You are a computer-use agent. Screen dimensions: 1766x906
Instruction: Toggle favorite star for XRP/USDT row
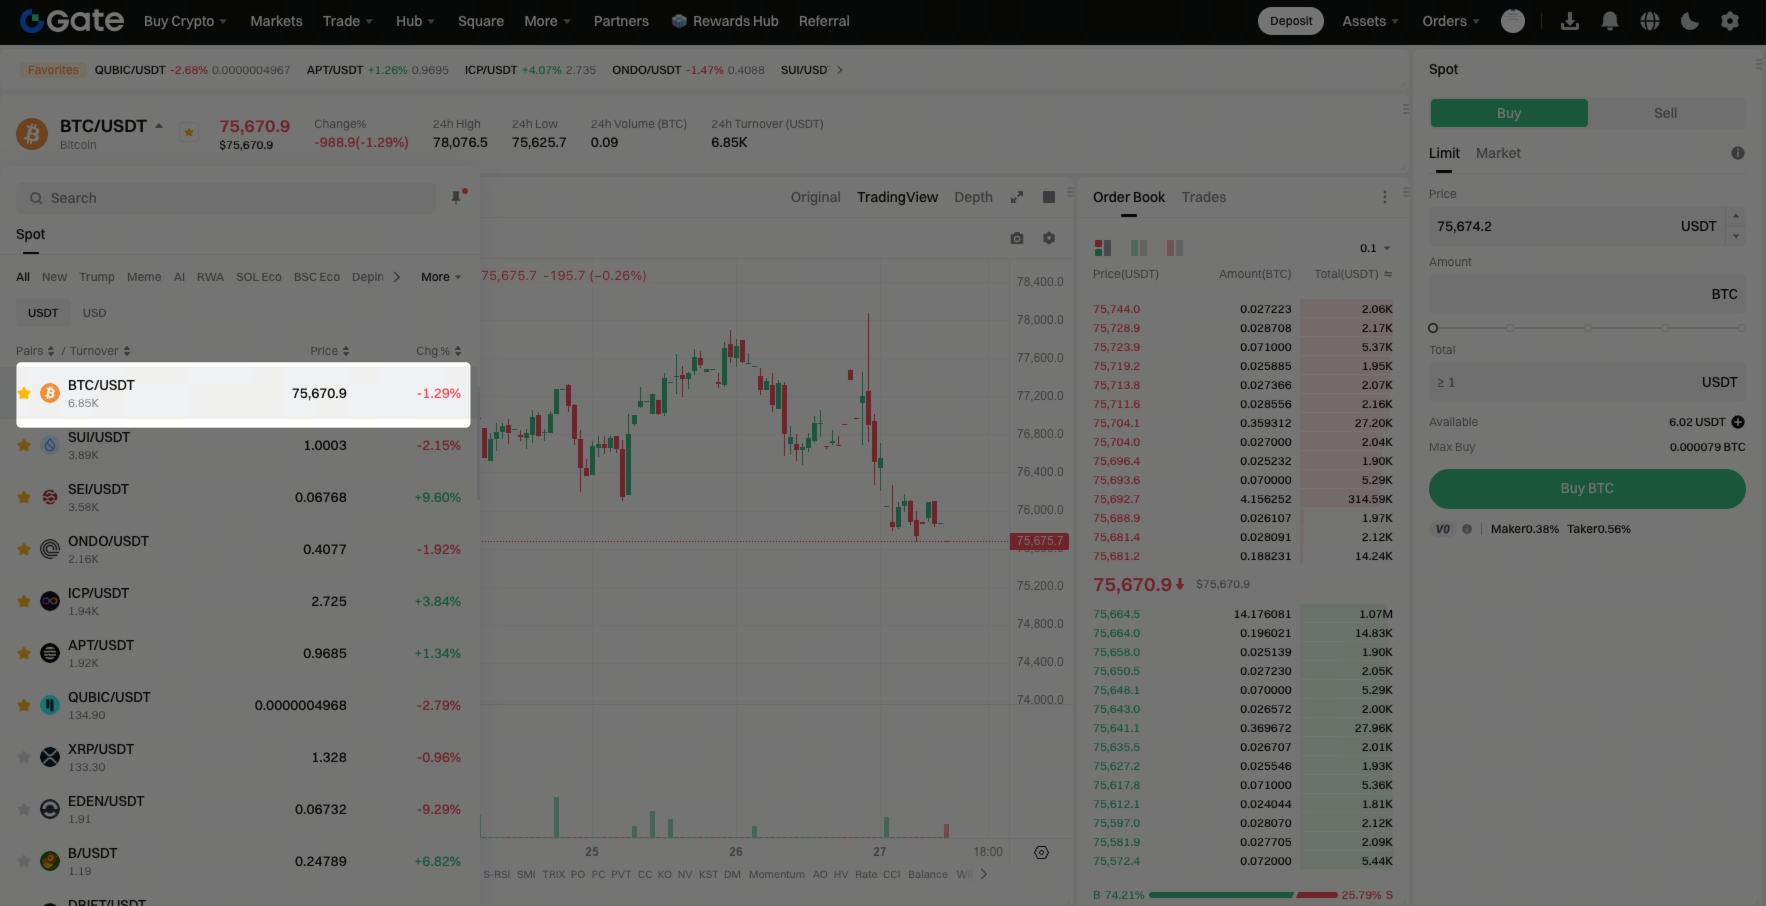(x=24, y=757)
